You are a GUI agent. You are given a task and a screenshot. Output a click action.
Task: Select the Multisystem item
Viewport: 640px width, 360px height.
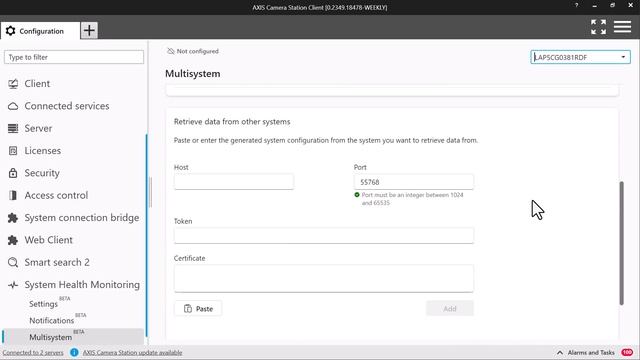coord(73,337)
